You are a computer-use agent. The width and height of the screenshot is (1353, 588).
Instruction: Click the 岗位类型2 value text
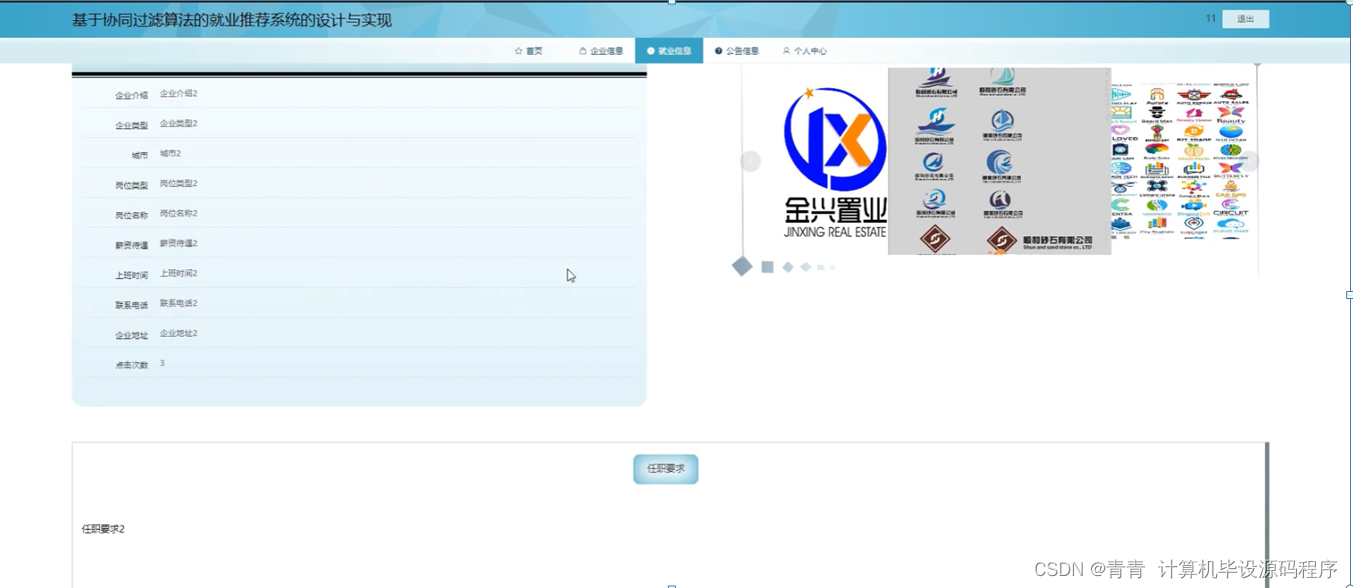tap(179, 184)
